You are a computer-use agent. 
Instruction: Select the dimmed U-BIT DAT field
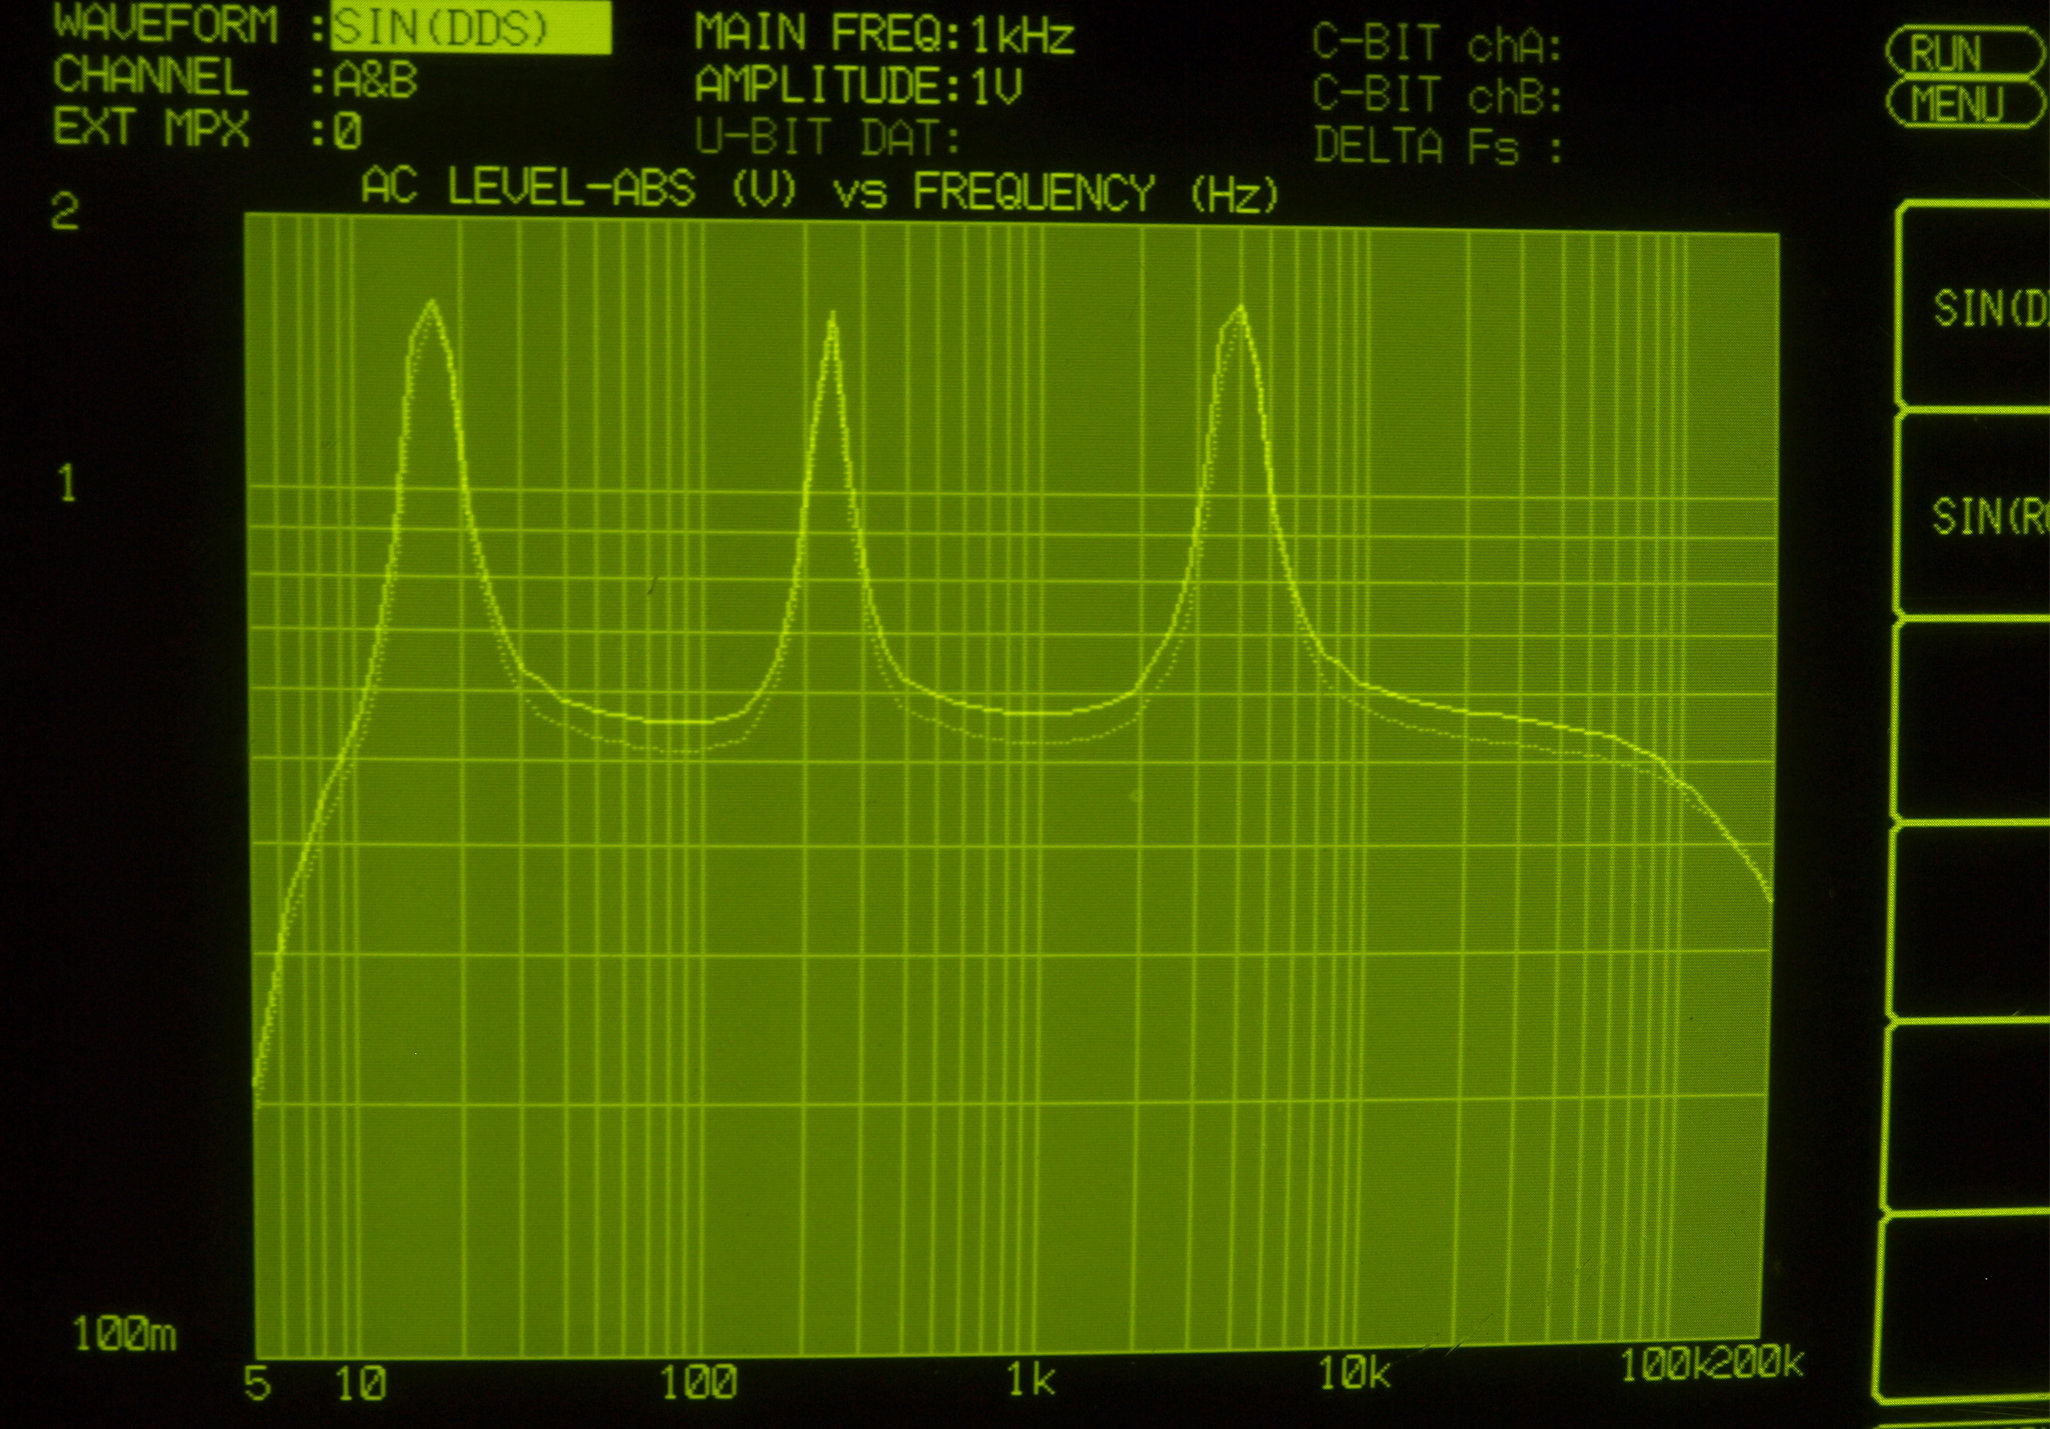828,138
